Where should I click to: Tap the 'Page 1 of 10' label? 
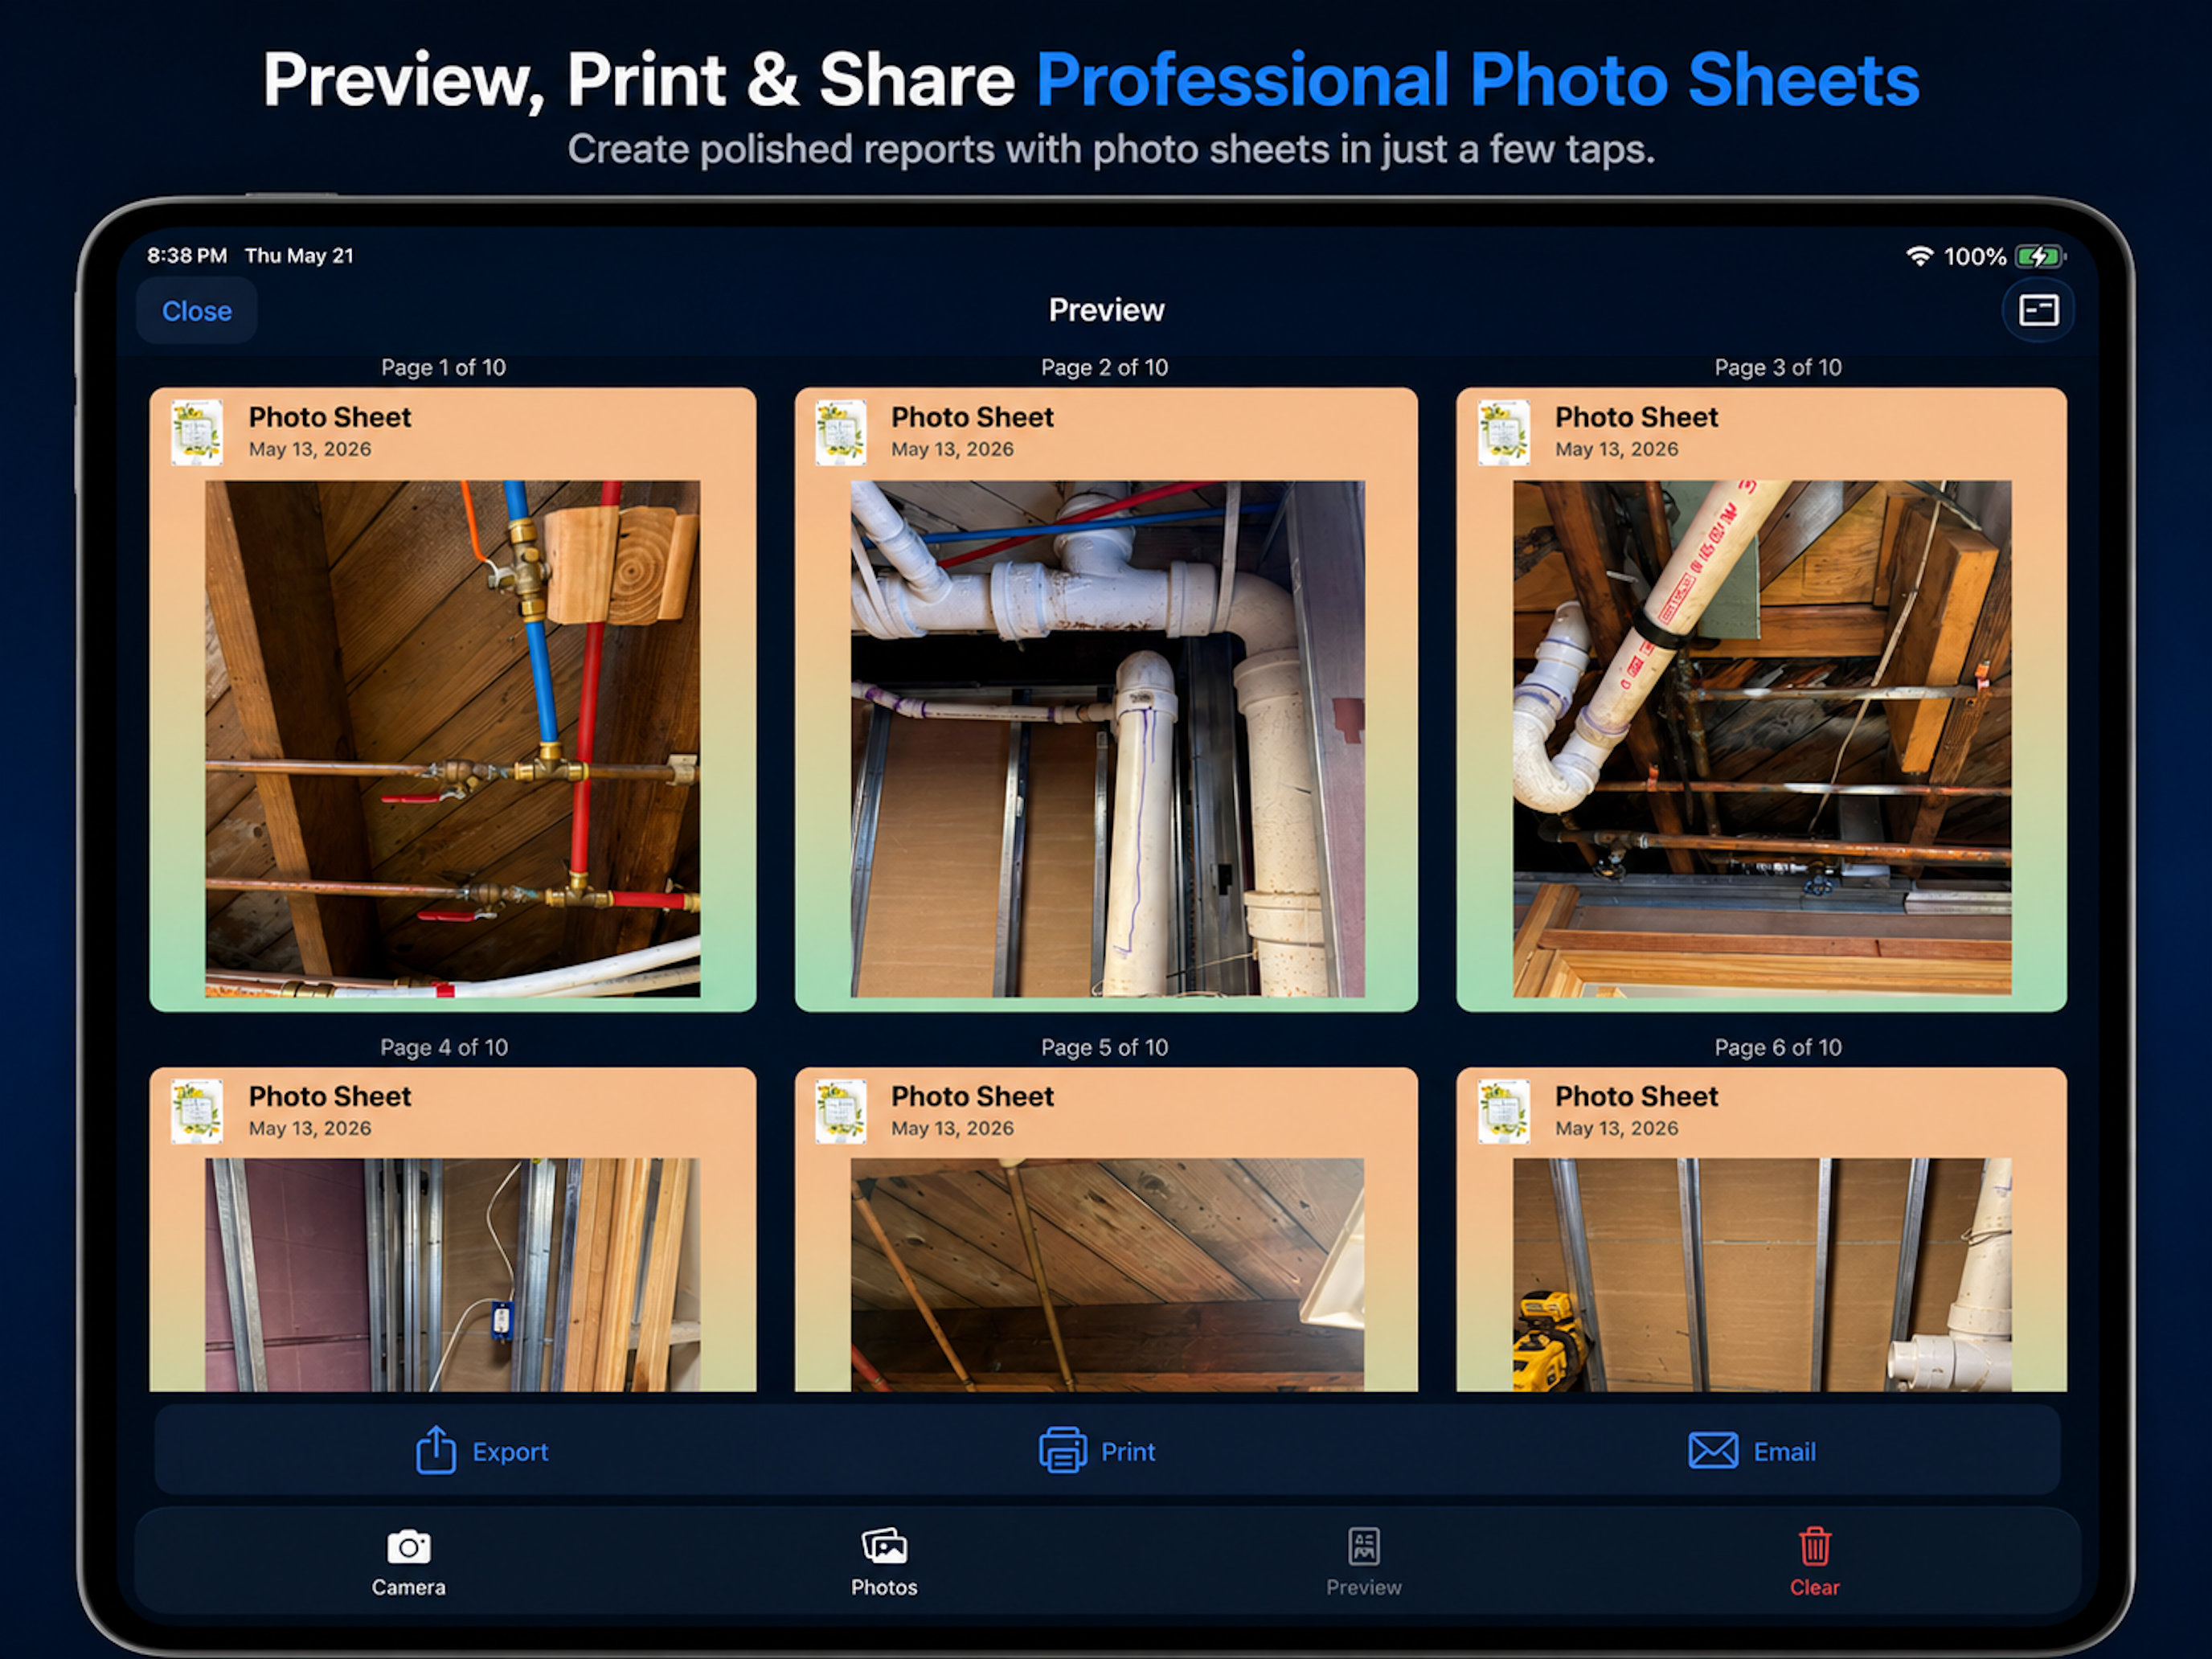pos(443,367)
